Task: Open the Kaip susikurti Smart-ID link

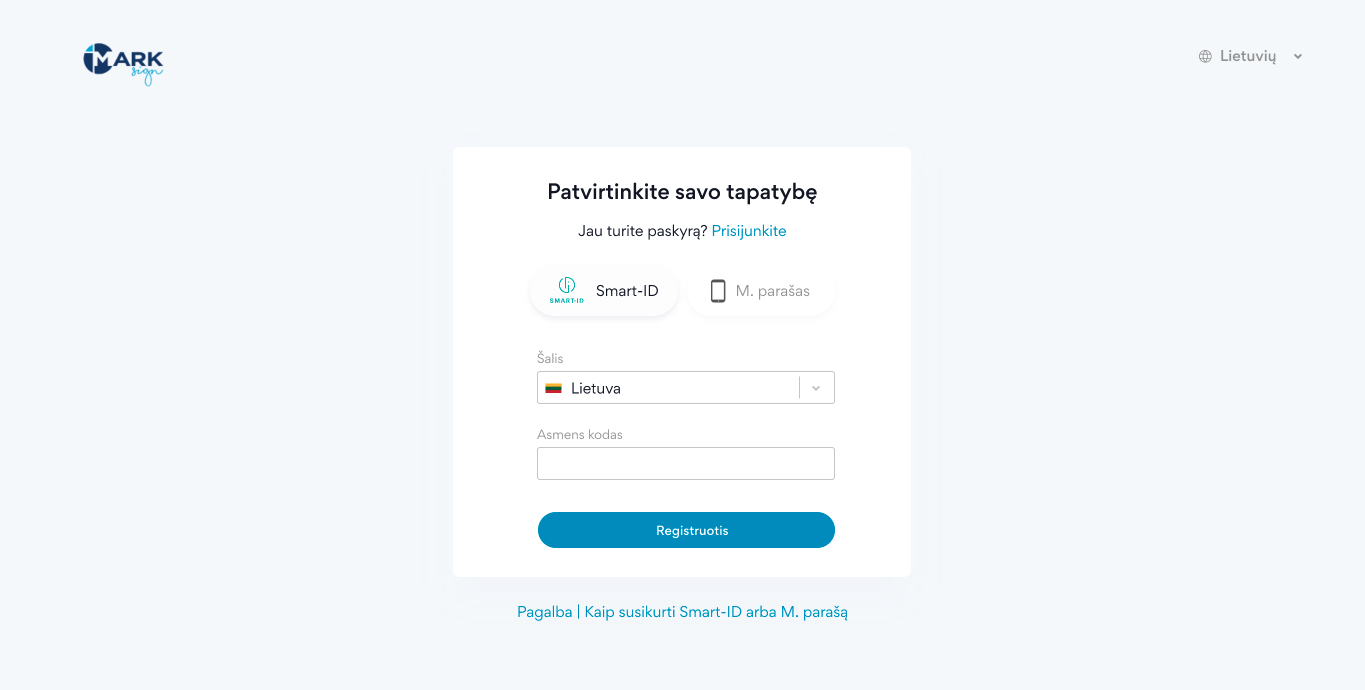Action: pyautogui.click(x=716, y=612)
